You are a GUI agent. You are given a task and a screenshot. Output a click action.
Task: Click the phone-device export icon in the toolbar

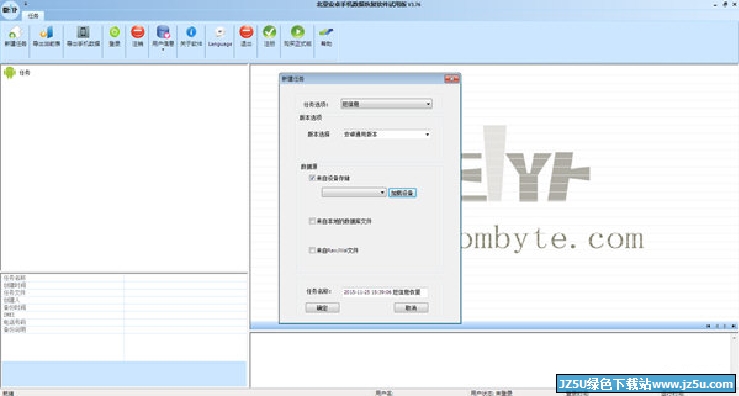click(x=83, y=33)
